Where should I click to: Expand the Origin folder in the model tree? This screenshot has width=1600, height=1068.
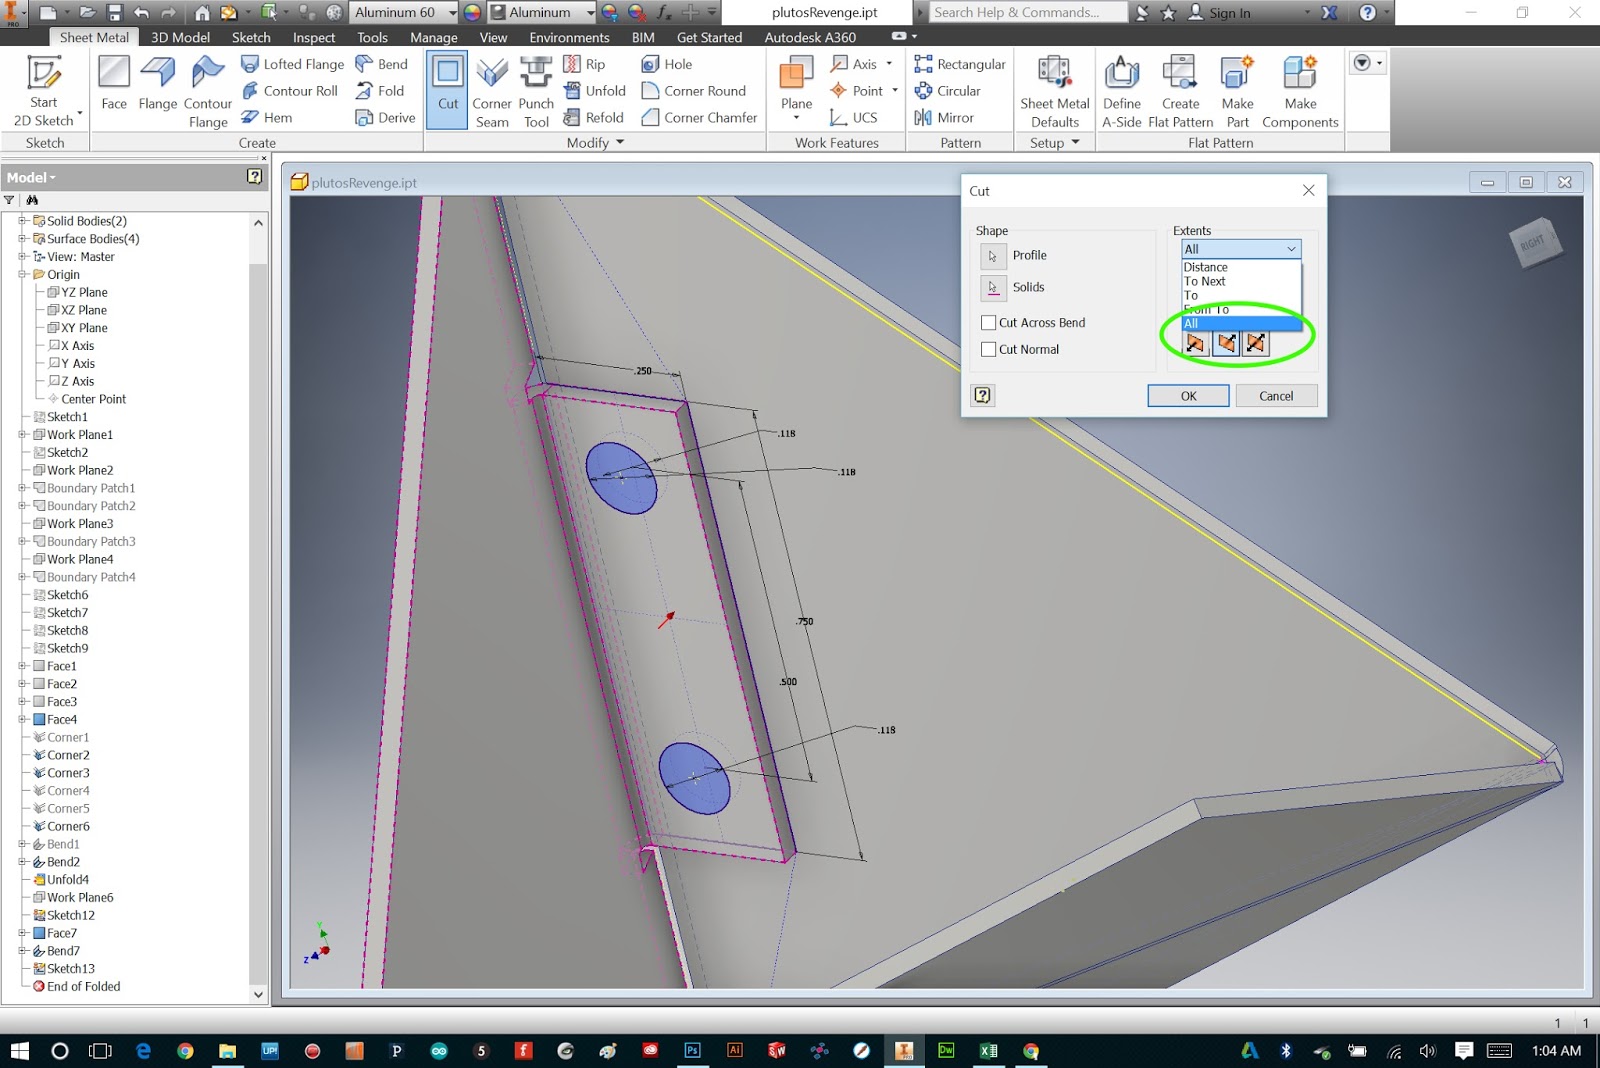(22, 274)
